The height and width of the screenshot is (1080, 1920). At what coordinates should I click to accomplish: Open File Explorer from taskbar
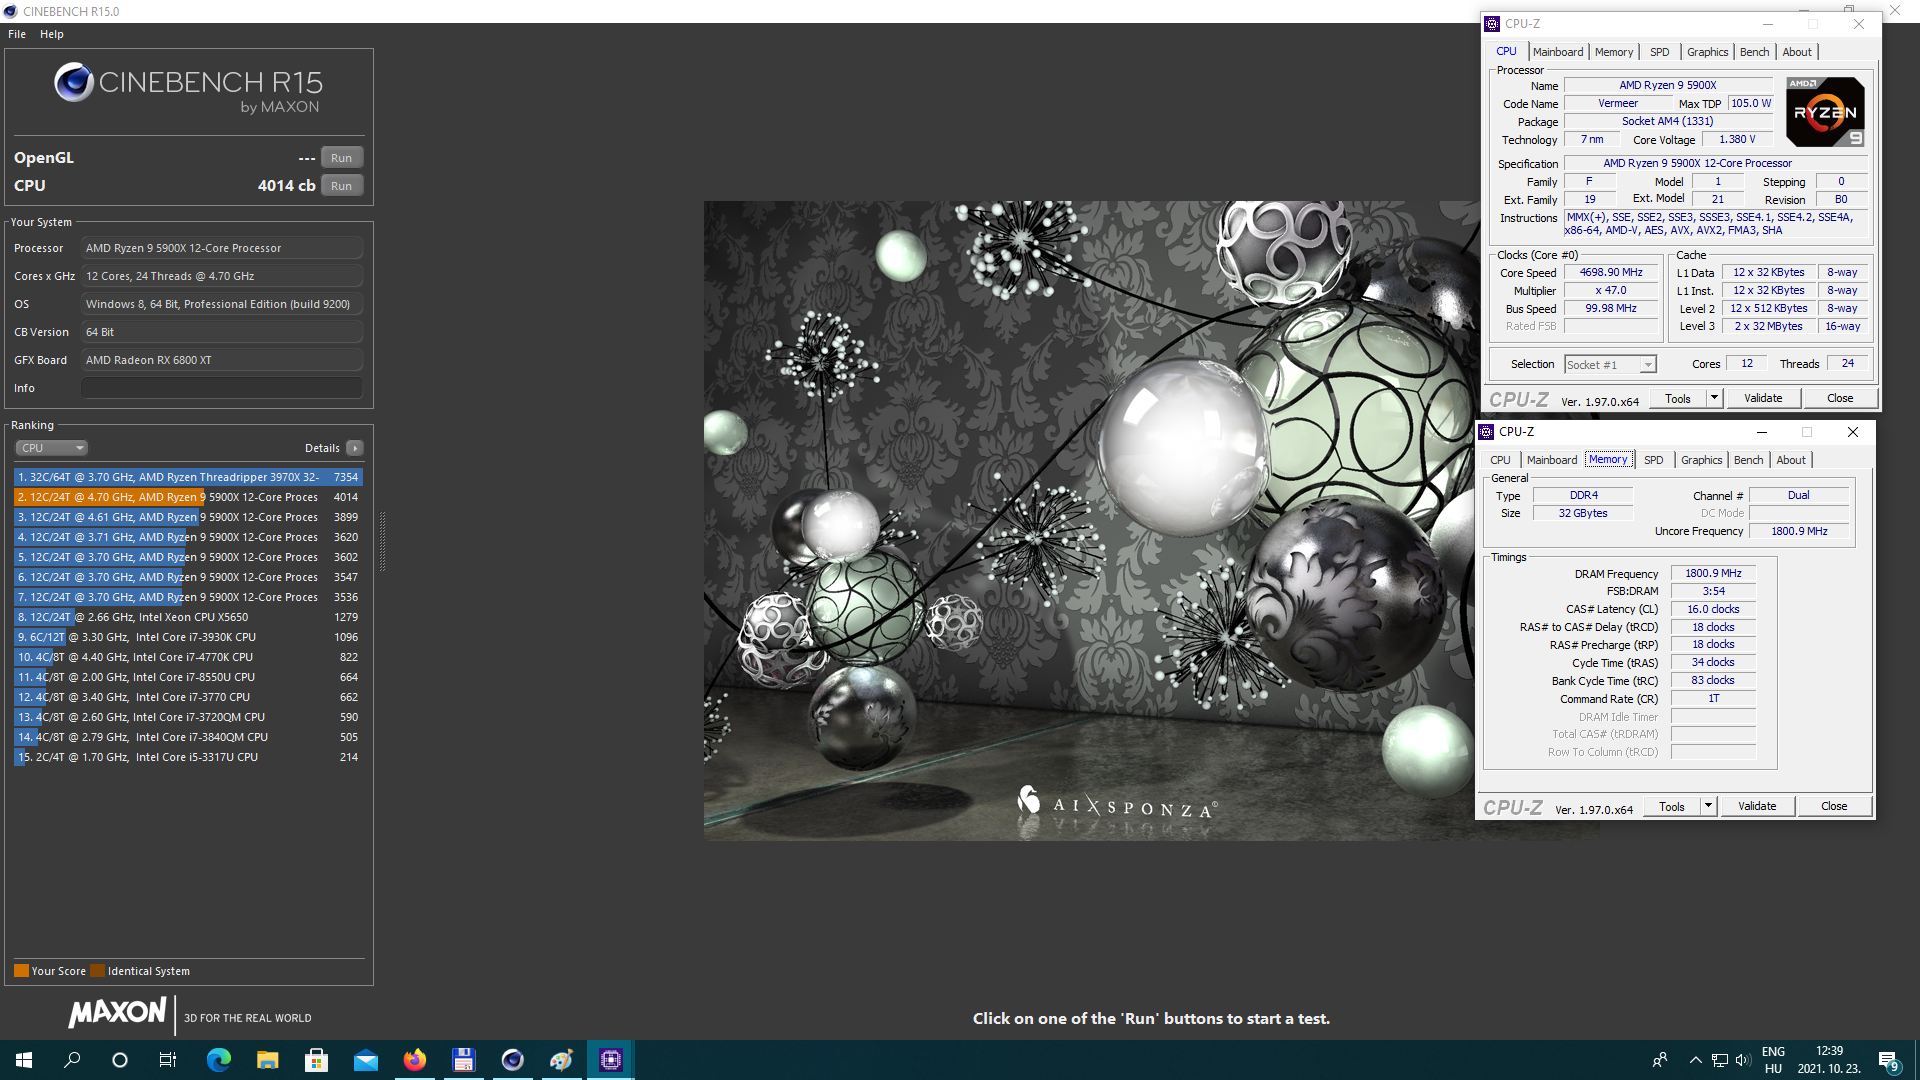pos(267,1060)
